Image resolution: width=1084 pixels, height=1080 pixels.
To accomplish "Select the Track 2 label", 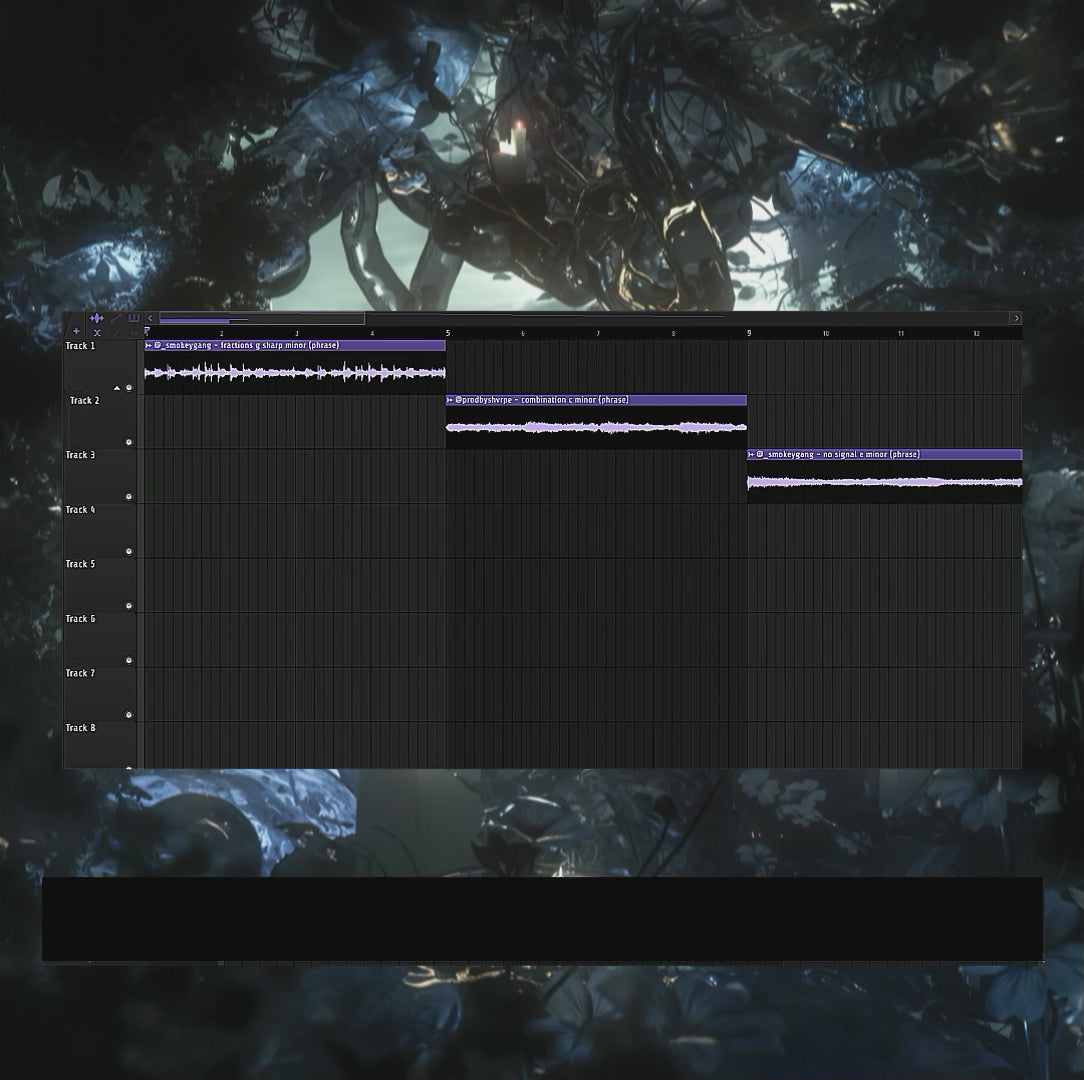I will [x=84, y=400].
